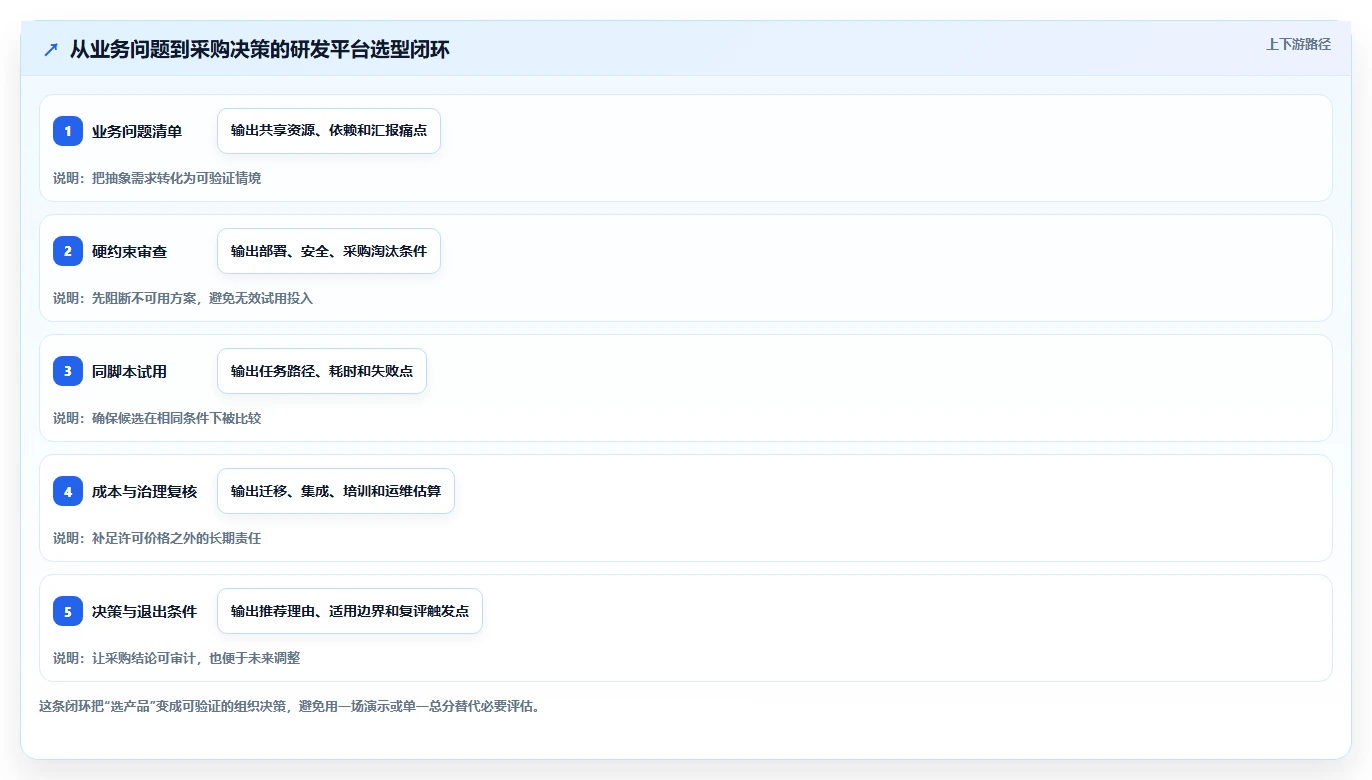Click the step 3 number badge

point(68,371)
